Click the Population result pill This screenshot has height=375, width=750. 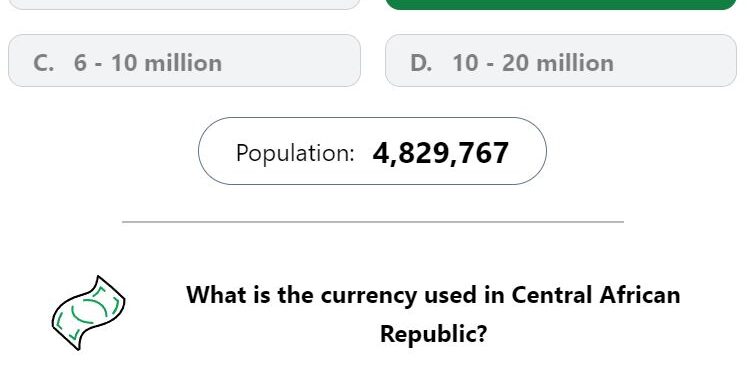click(x=372, y=151)
